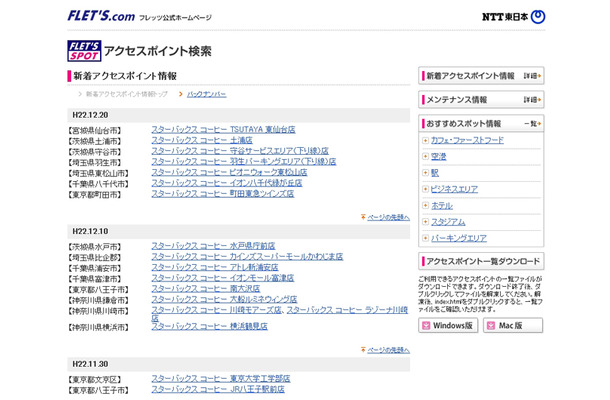Open 横浜鶴見店 link
Image resolution: width=610 pixels, height=400 pixels.
pyautogui.click(x=209, y=326)
